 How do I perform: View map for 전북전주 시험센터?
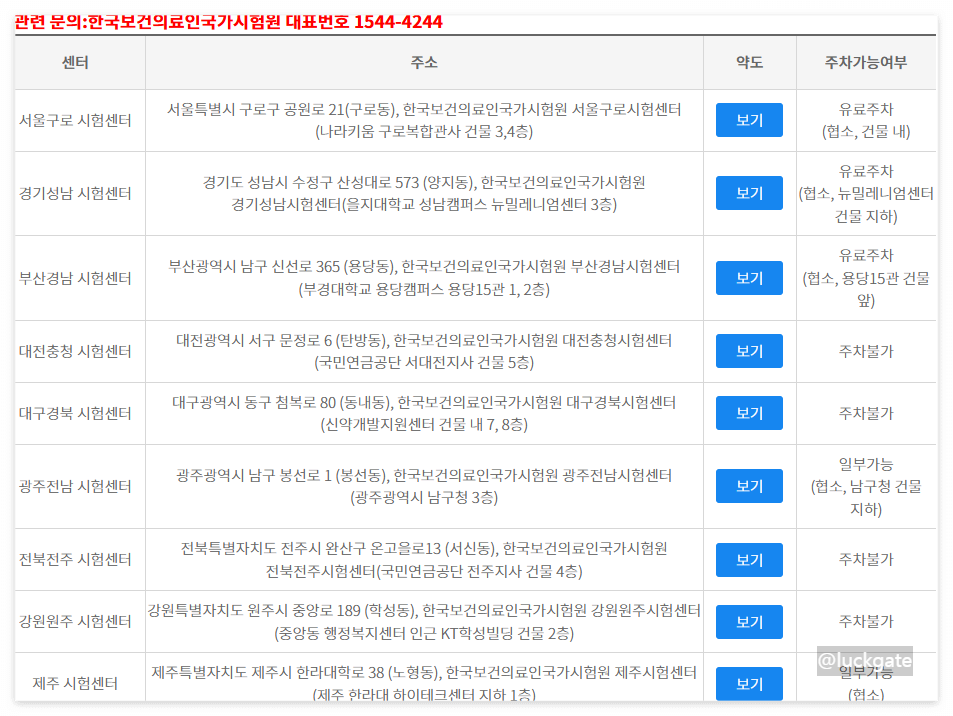click(x=749, y=559)
